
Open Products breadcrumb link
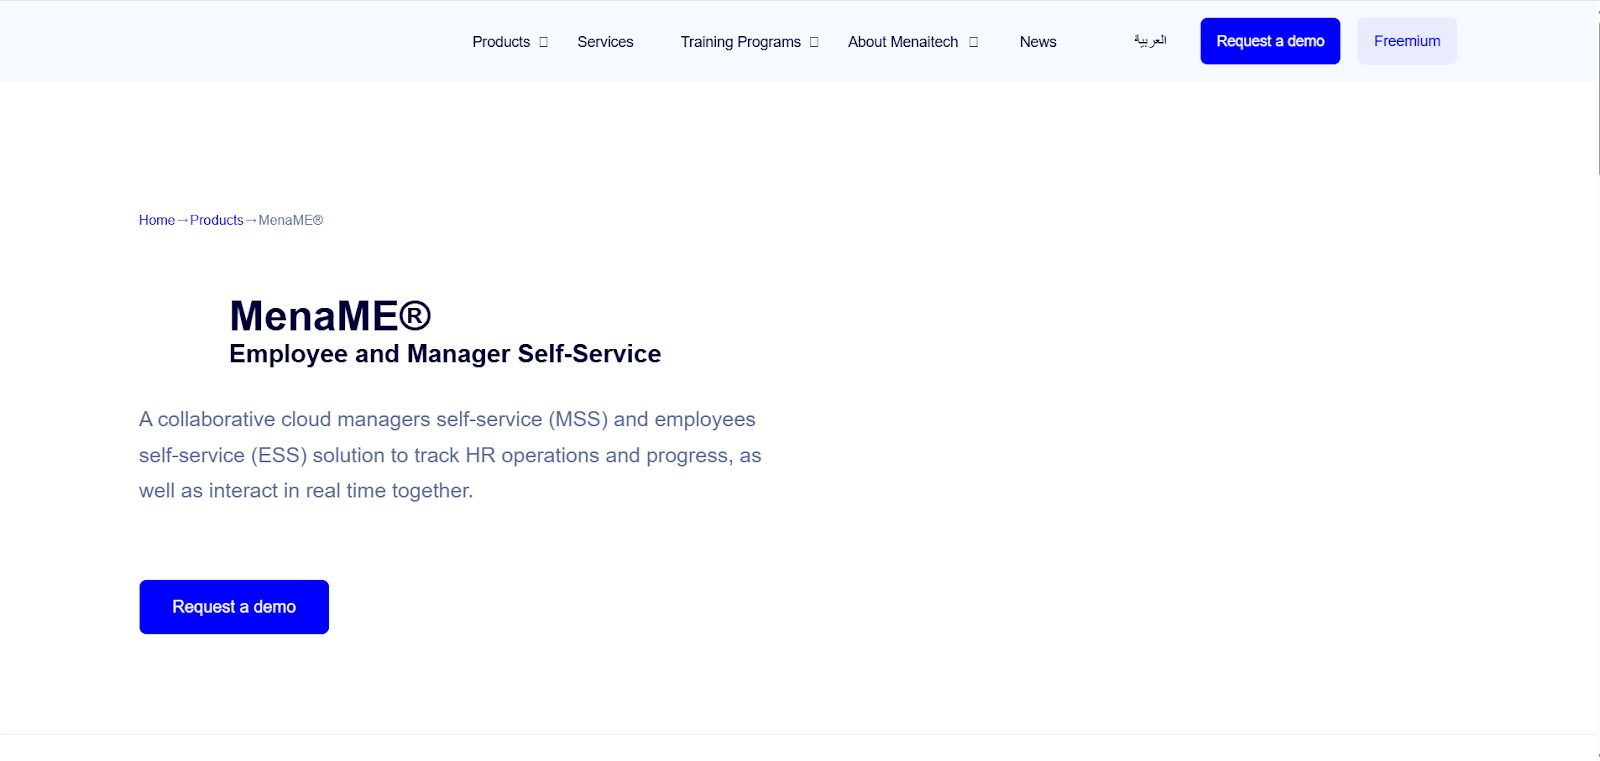pos(217,220)
